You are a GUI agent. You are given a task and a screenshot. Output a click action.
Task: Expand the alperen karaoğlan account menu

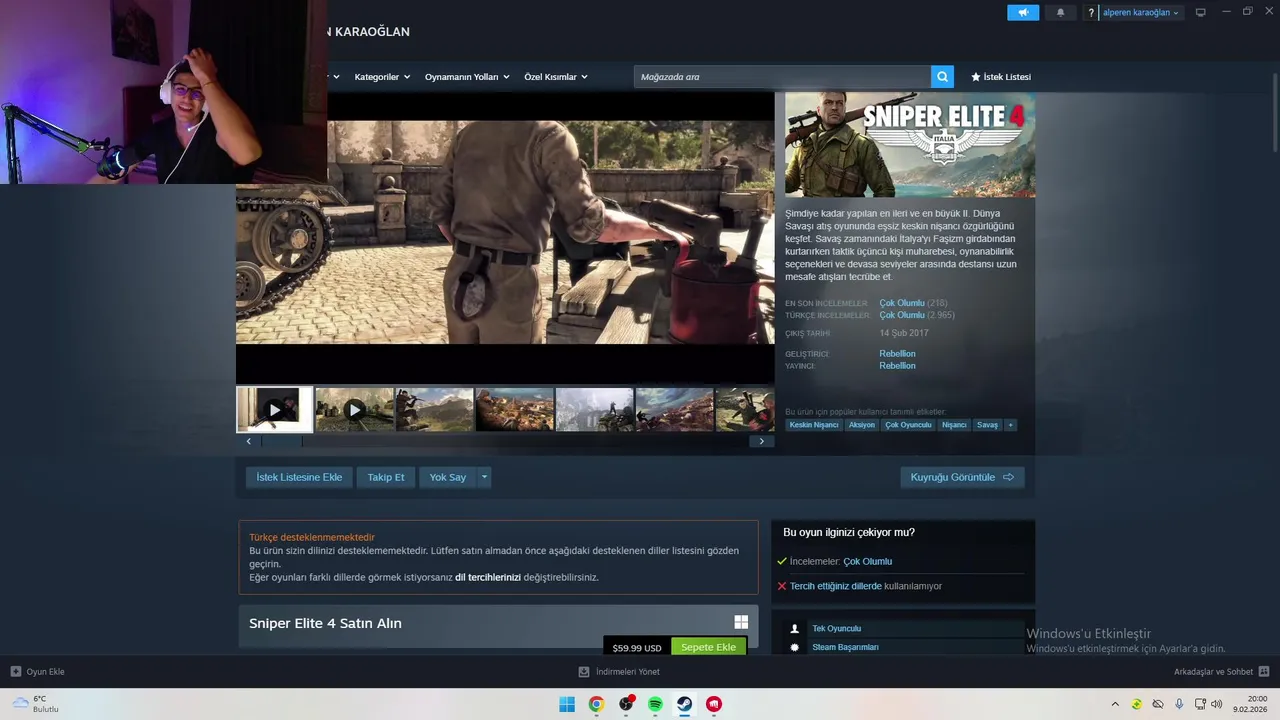[1142, 13]
